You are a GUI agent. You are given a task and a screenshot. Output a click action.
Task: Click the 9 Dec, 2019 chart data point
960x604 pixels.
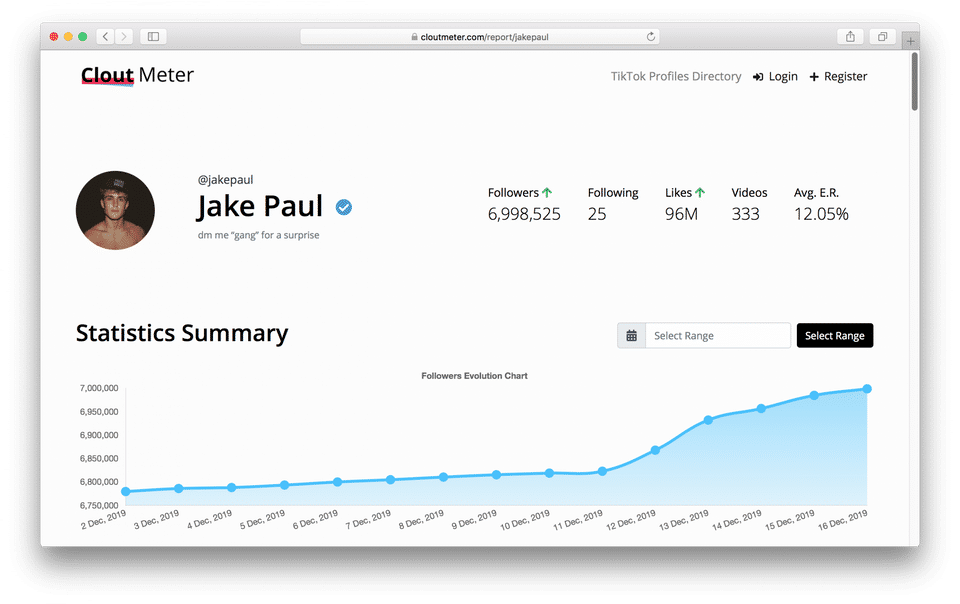point(497,475)
